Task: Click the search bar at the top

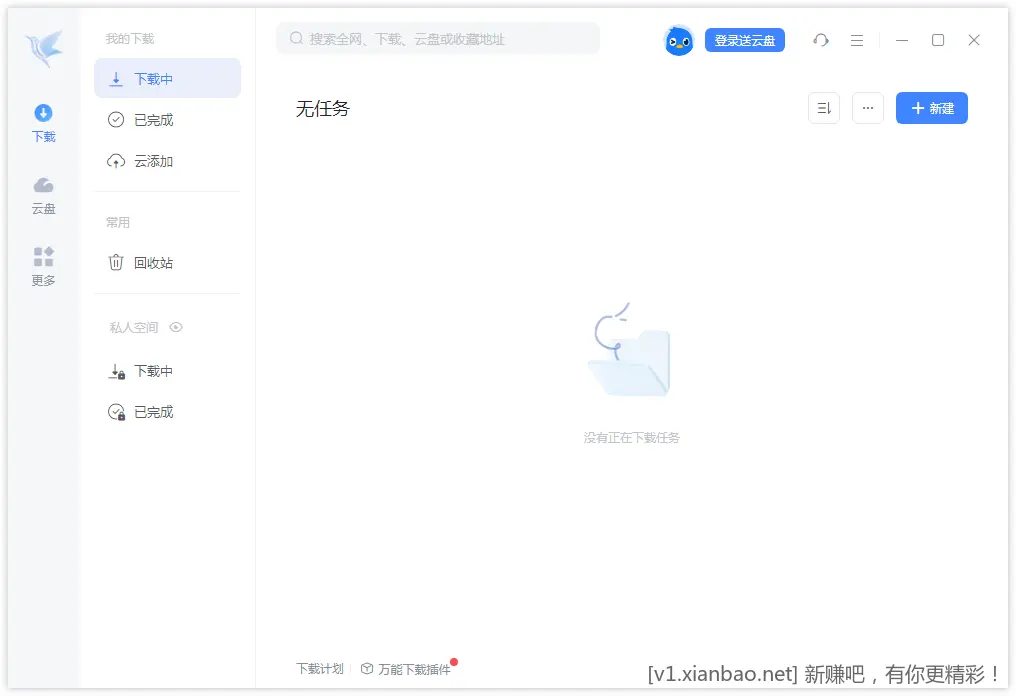Action: pyautogui.click(x=437, y=38)
